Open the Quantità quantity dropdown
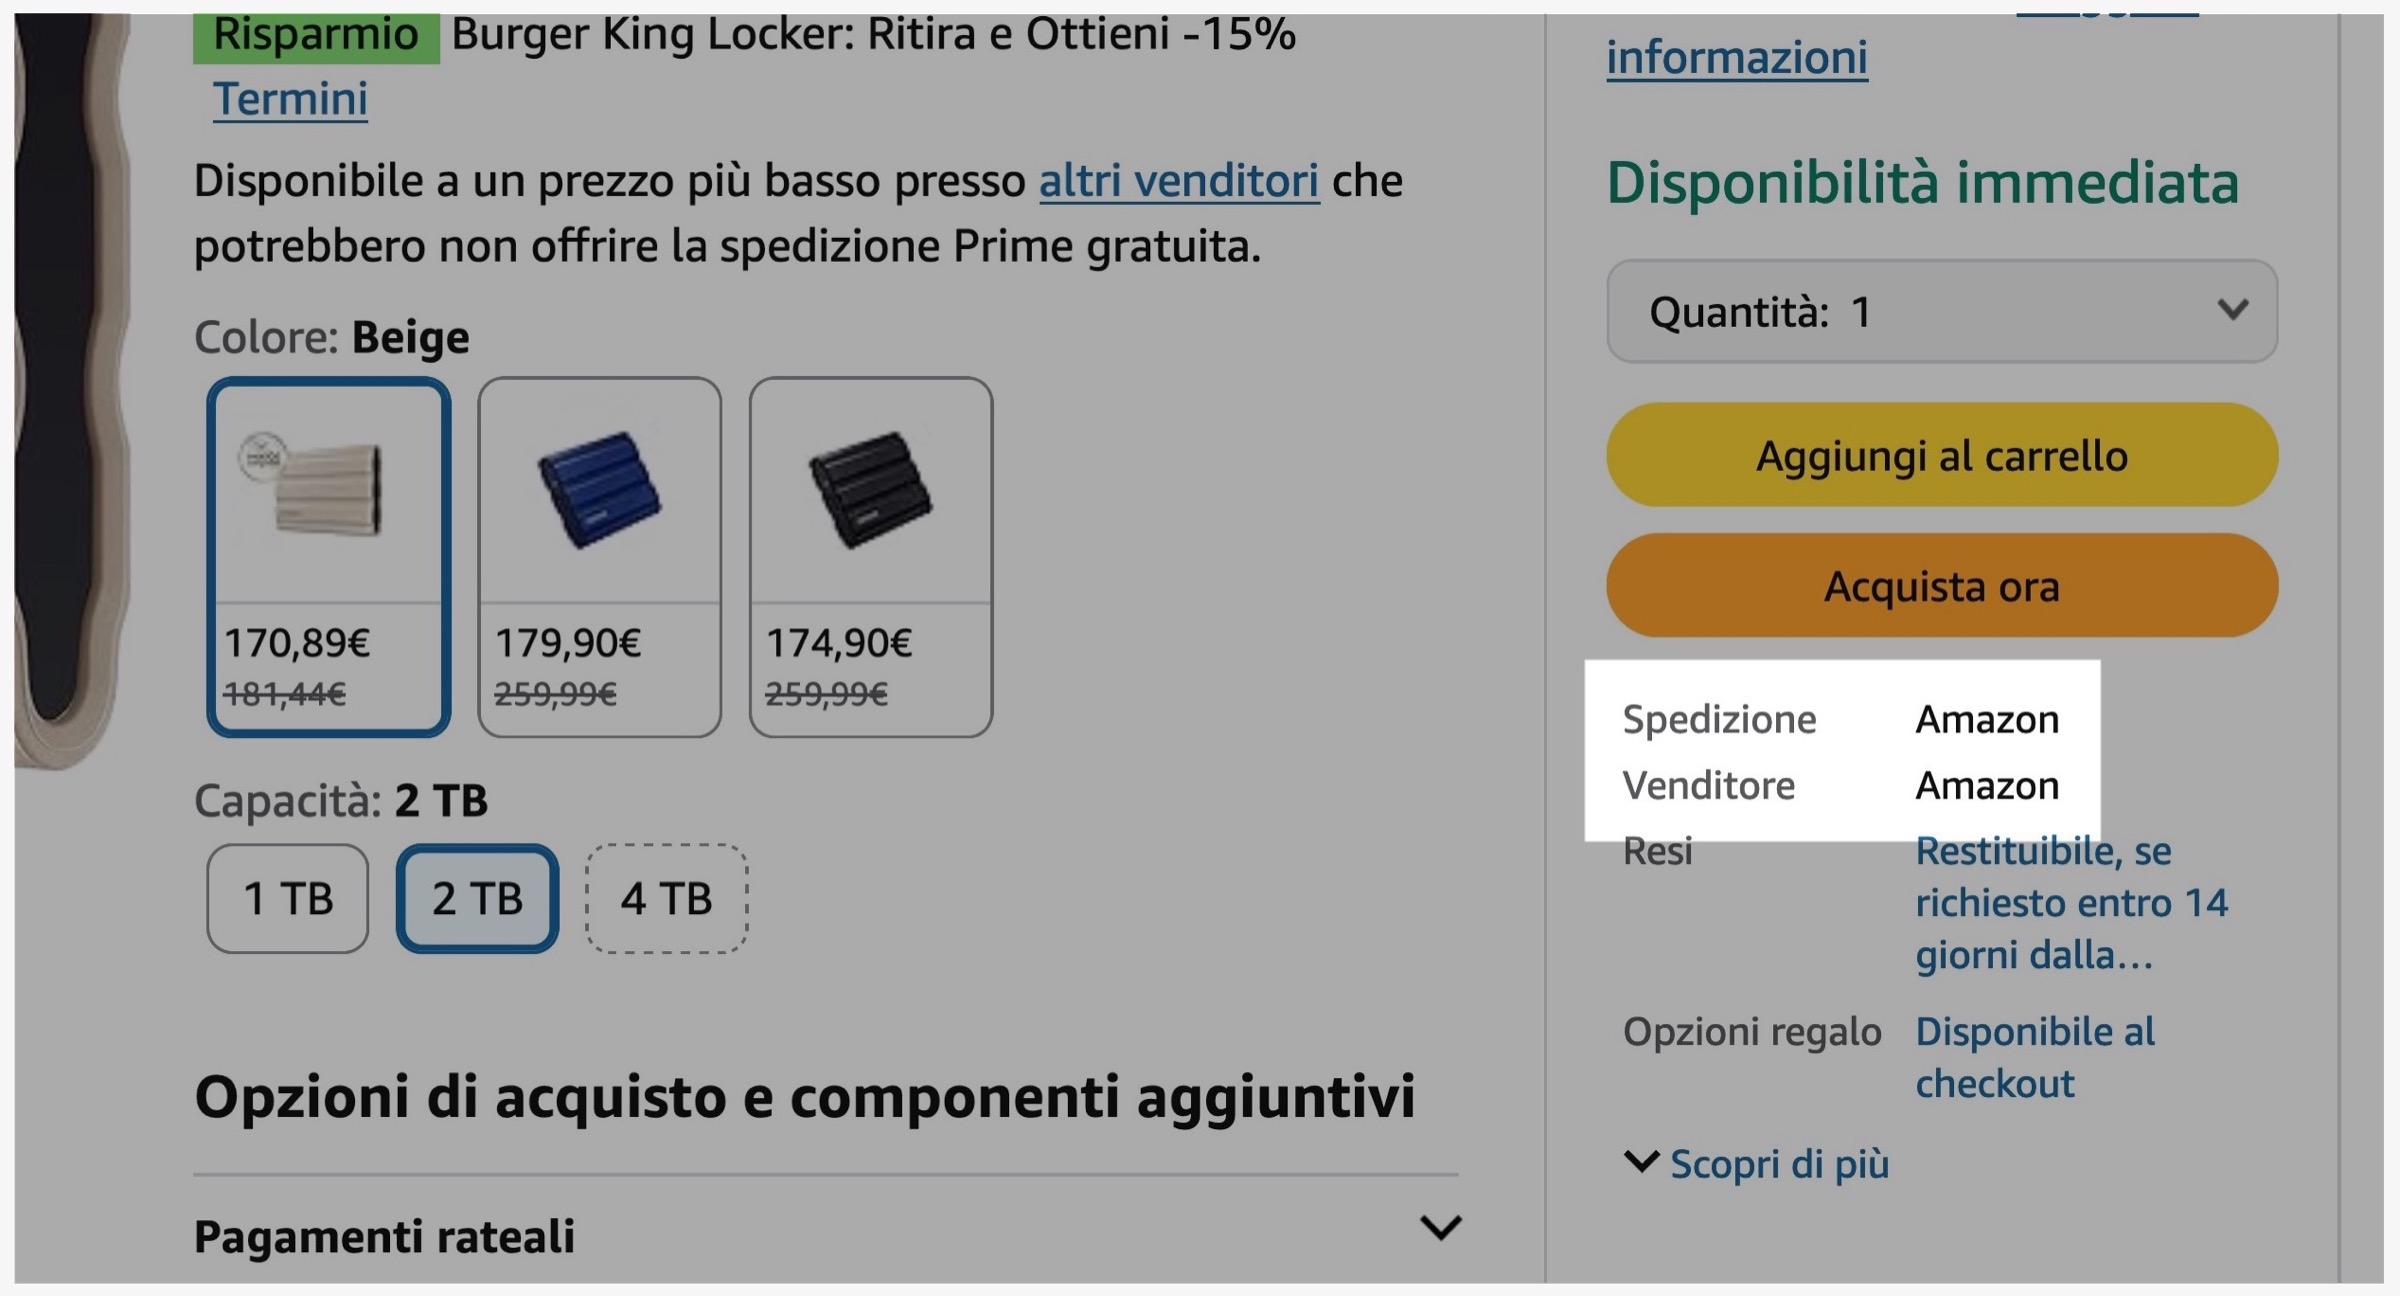This screenshot has height=1296, width=2400. (x=1940, y=311)
